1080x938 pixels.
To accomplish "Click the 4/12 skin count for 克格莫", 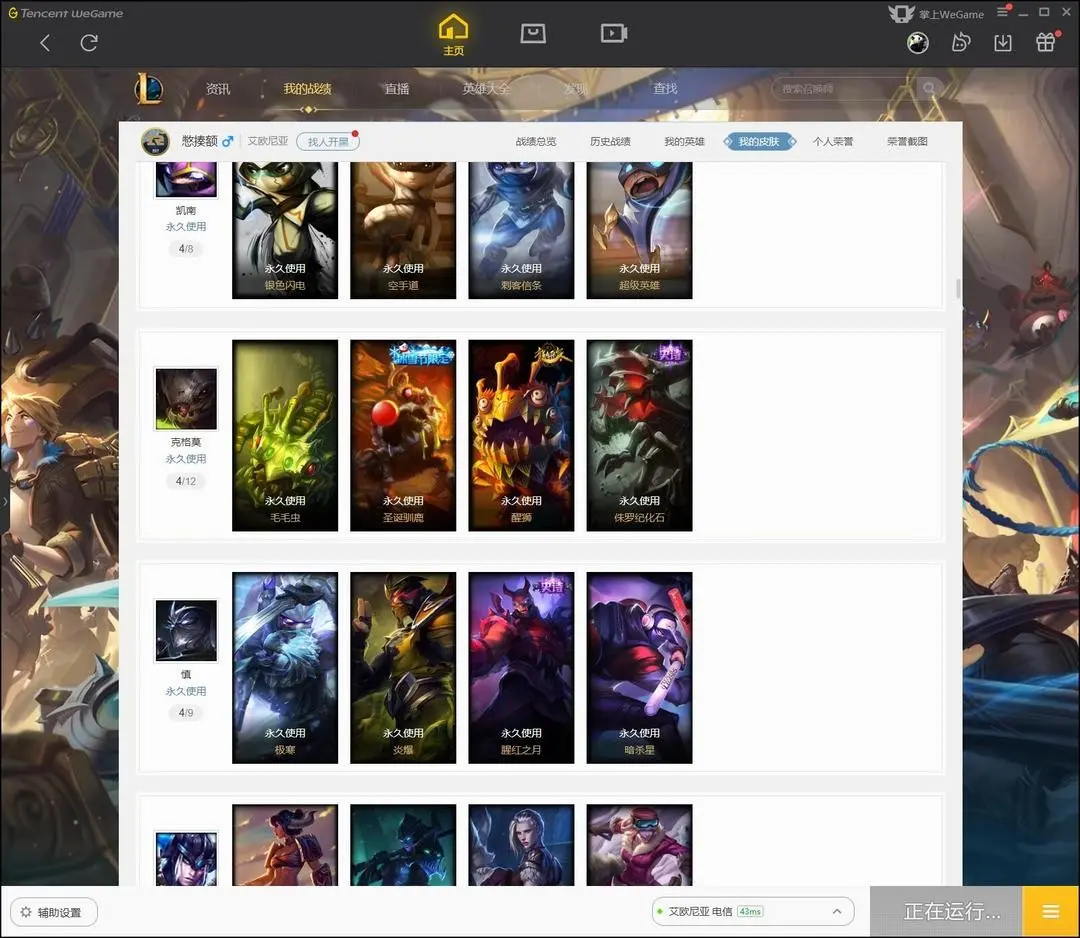I will (186, 481).
